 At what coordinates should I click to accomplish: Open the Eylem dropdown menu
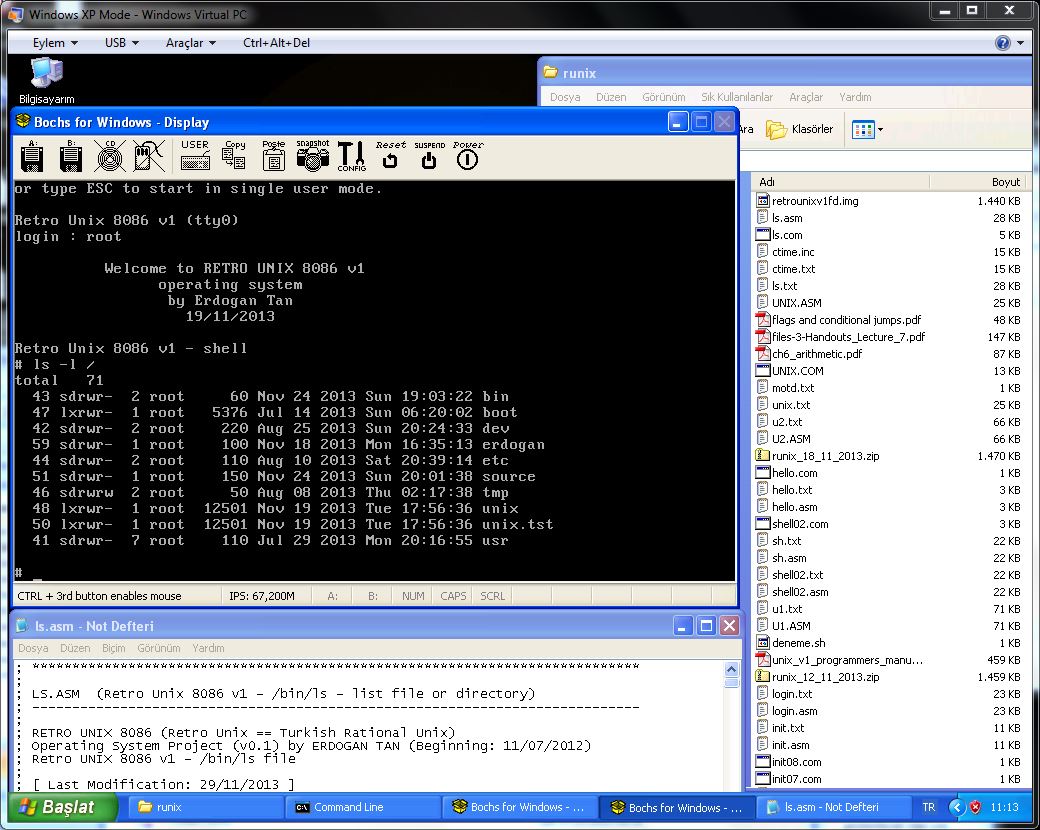[55, 42]
